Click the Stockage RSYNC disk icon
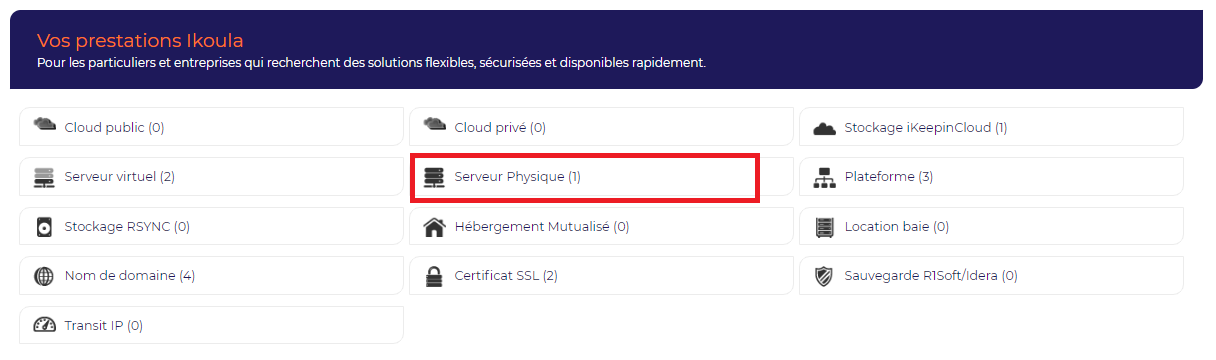Image resolution: width=1216 pixels, height=360 pixels. point(44,226)
